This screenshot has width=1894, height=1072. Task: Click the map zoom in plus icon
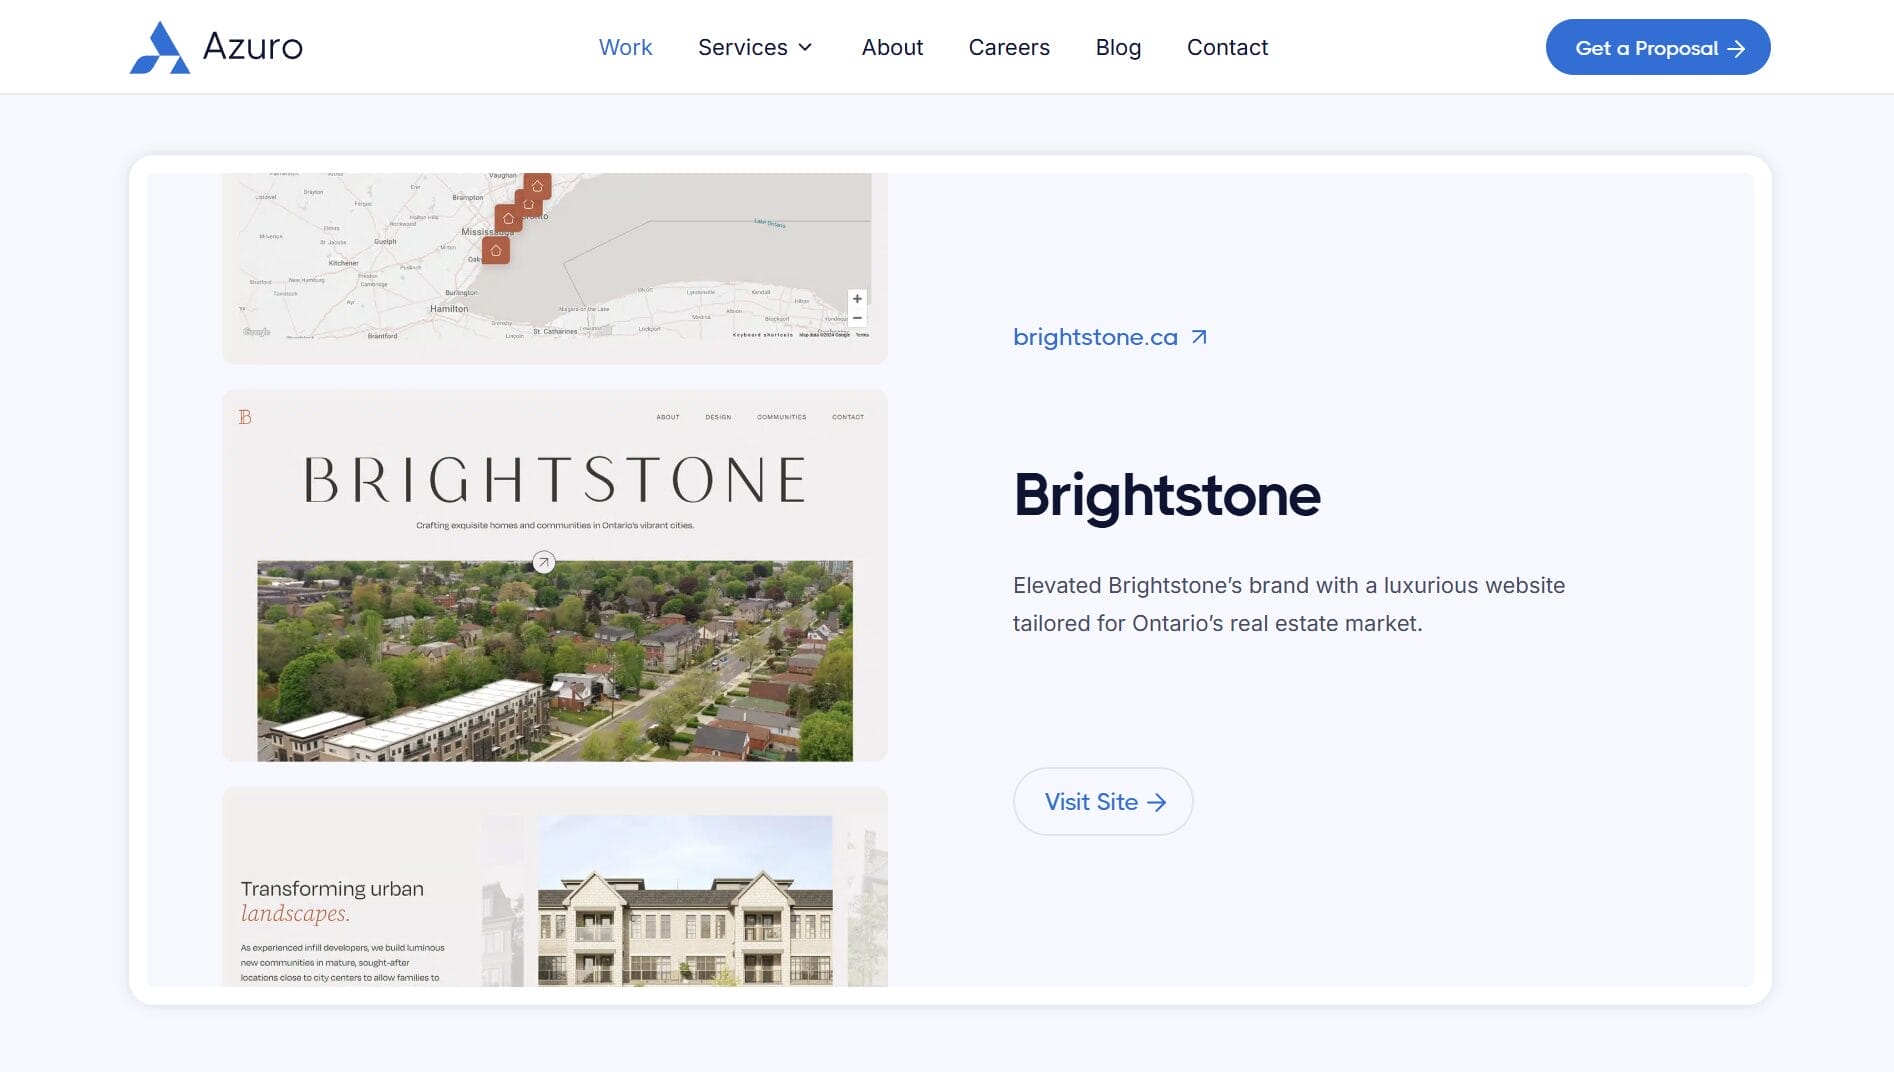857,299
